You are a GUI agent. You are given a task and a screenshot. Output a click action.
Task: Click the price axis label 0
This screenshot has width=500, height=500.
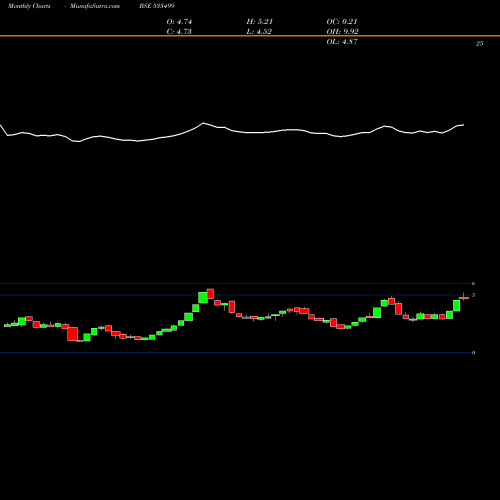[473, 353]
